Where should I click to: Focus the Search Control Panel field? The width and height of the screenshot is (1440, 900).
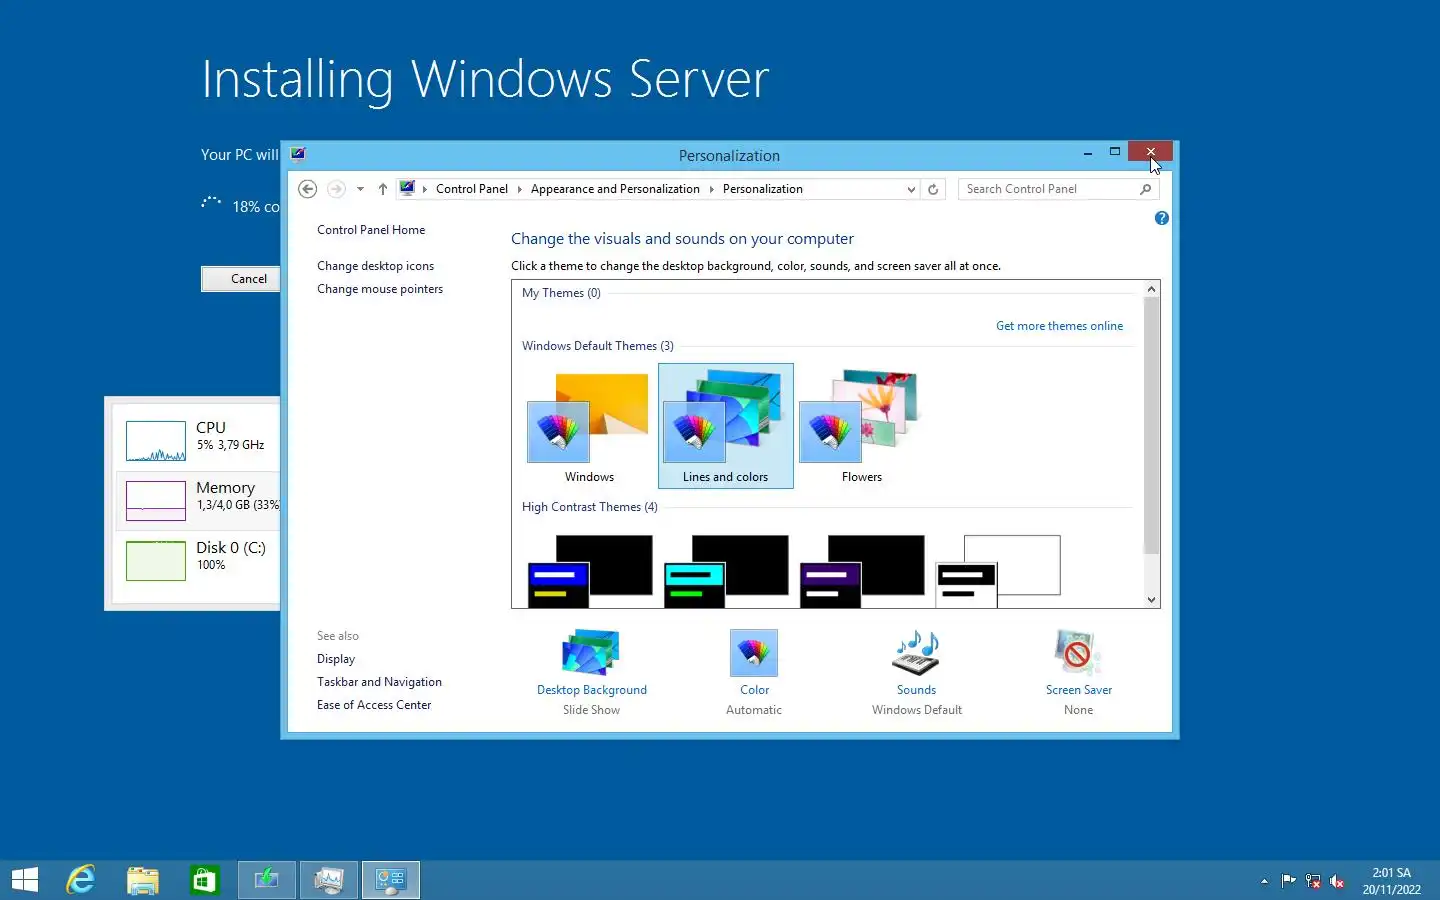(x=1048, y=189)
